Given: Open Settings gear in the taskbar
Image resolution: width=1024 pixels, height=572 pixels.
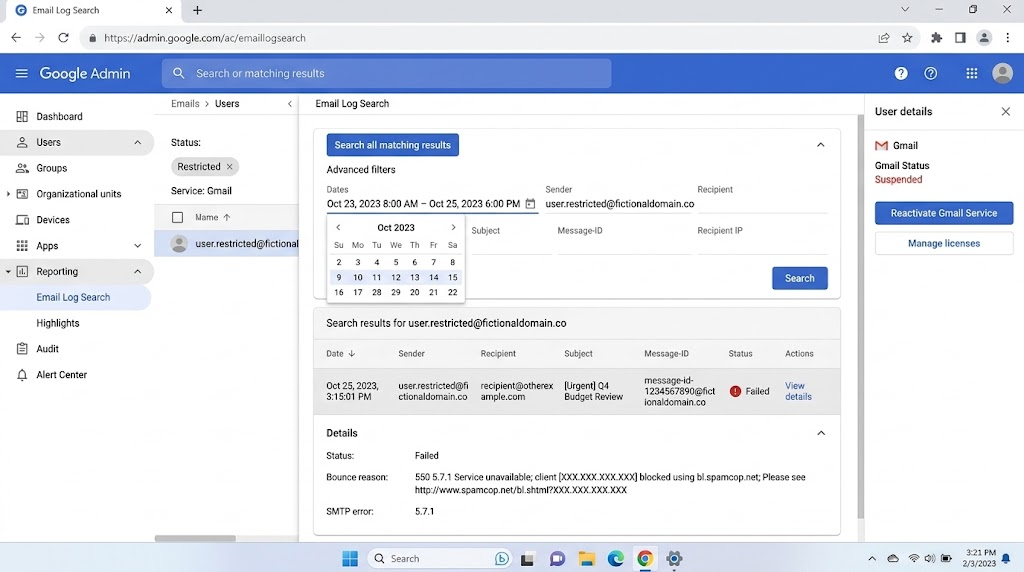Looking at the screenshot, I should [674, 558].
